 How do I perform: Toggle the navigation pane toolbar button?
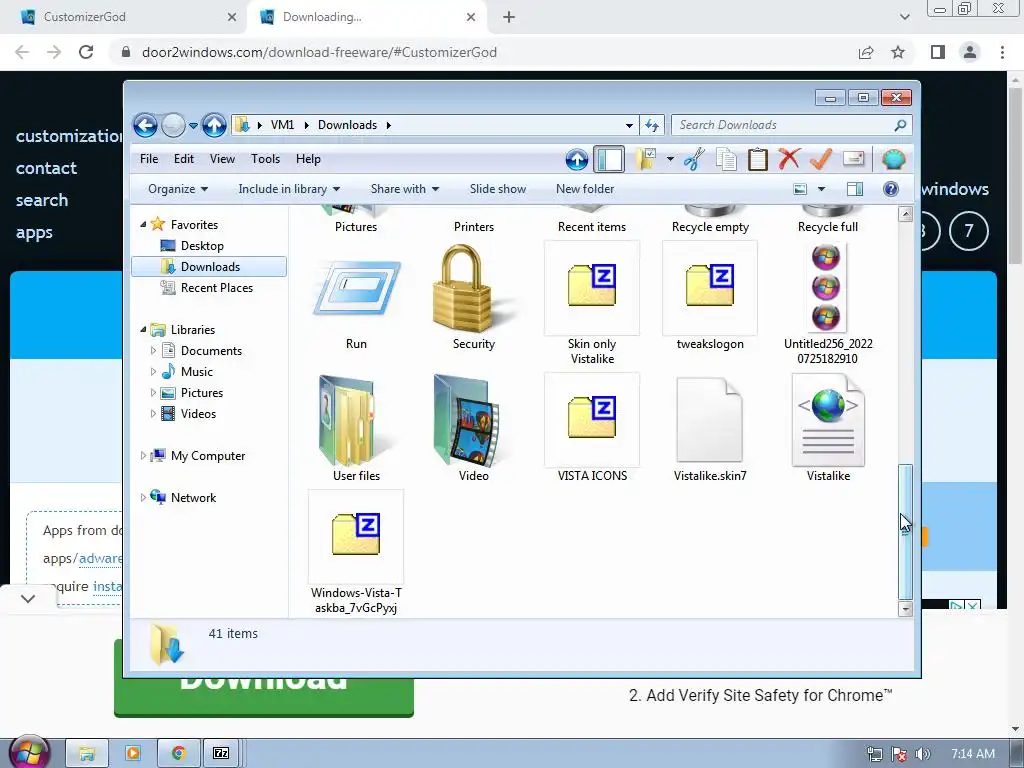[609, 159]
